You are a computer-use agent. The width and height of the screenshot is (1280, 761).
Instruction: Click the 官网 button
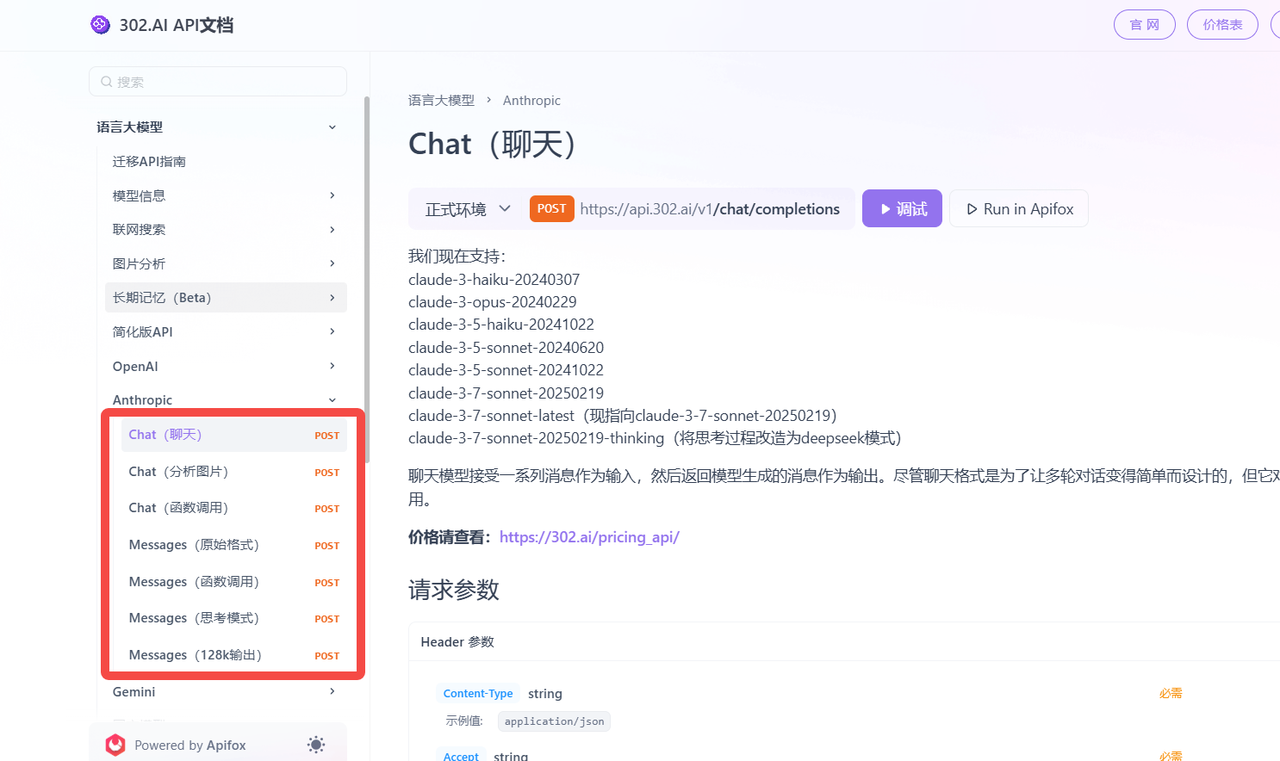tap(1144, 25)
